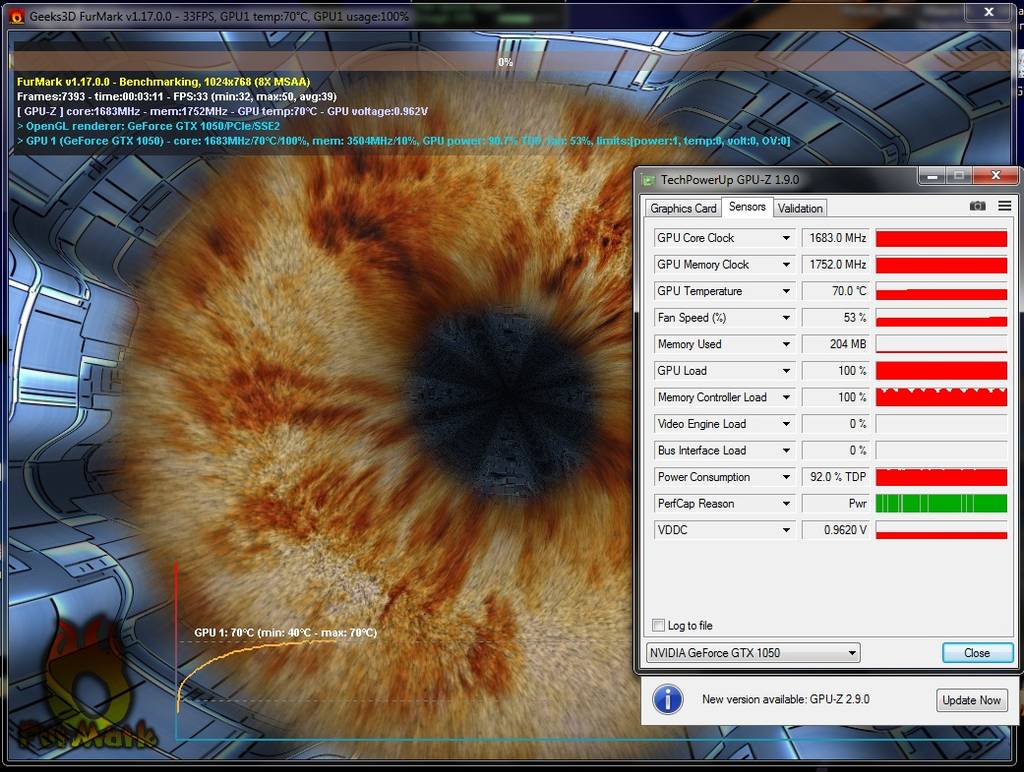Click the Frames:7393 stats line in FurMark

(x=177, y=97)
